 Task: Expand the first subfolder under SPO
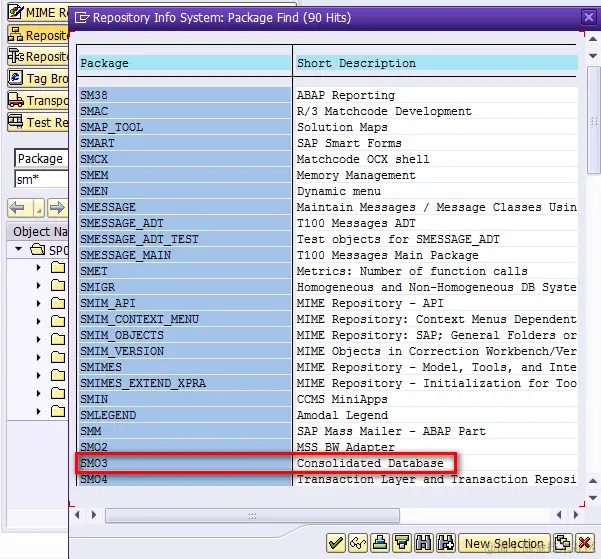[38, 267]
